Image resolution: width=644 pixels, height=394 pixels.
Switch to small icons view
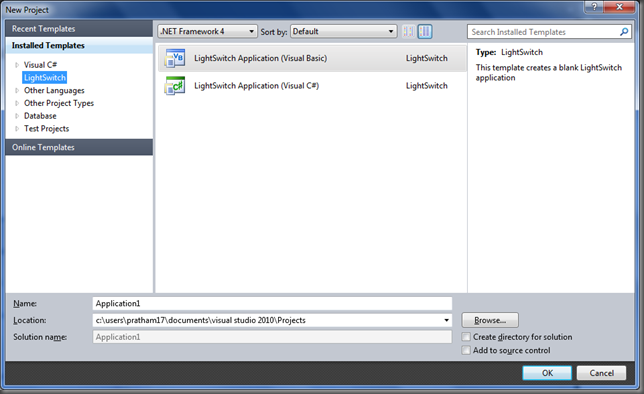click(x=409, y=32)
